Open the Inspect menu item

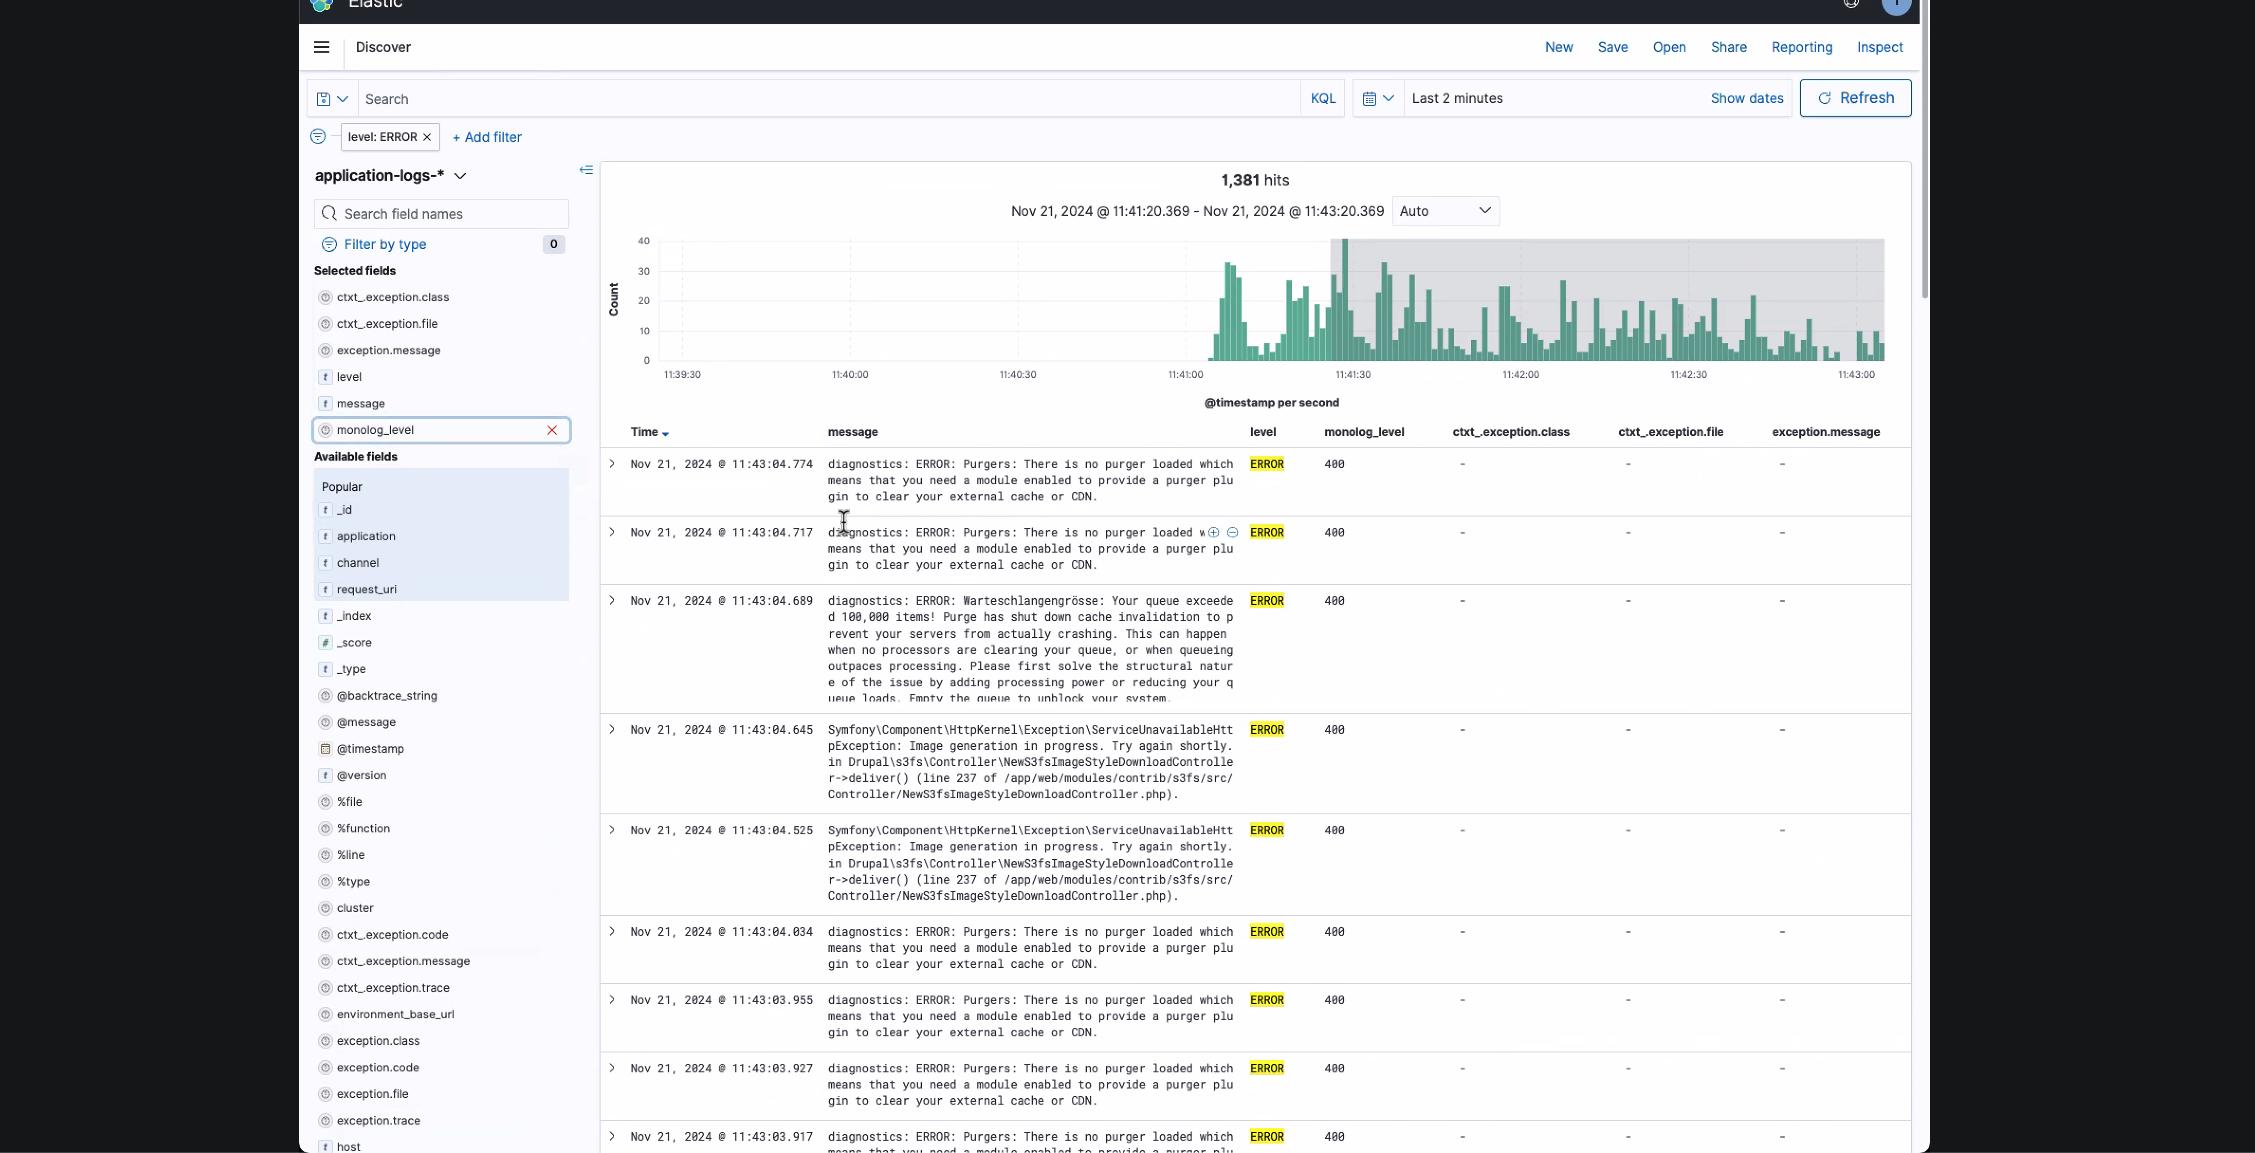1879,47
